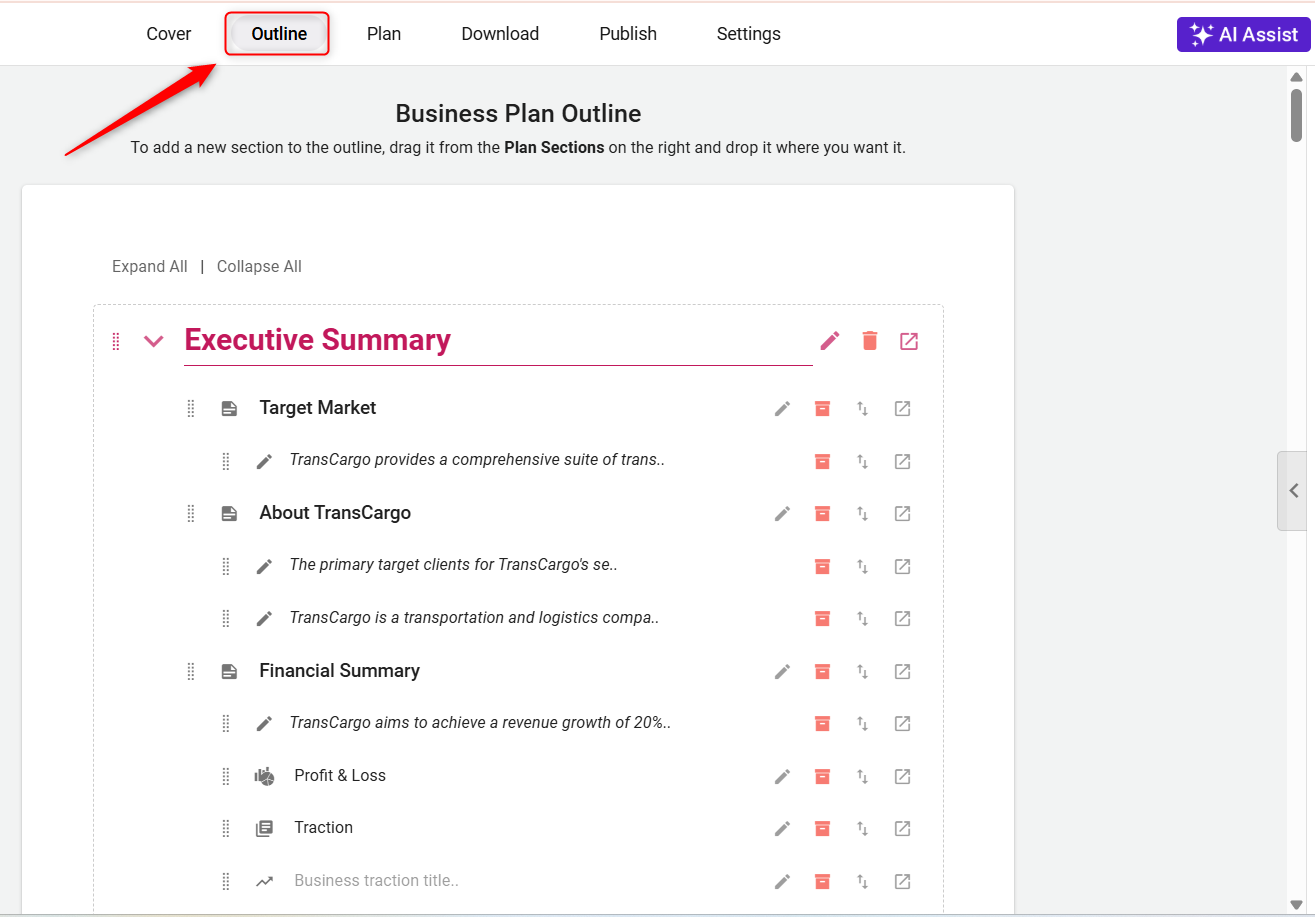The width and height of the screenshot is (1315, 917).
Task: Collapse the Executive Summary section chevron
Action: [153, 341]
